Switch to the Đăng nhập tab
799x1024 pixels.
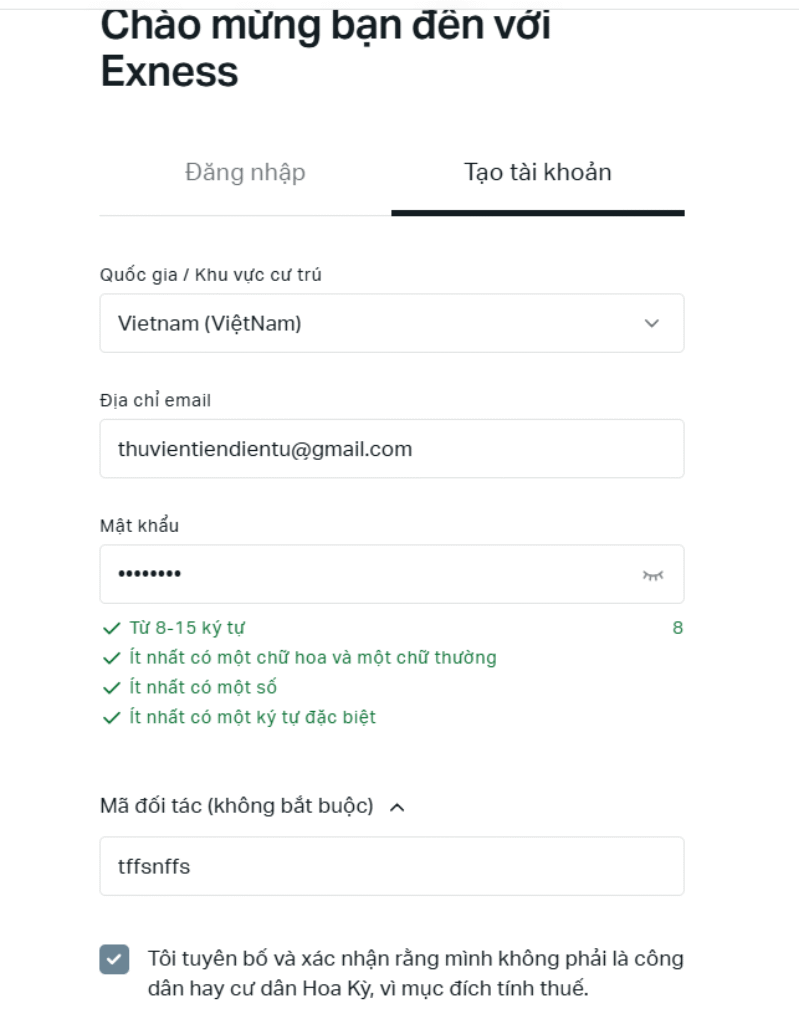pyautogui.click(x=245, y=173)
